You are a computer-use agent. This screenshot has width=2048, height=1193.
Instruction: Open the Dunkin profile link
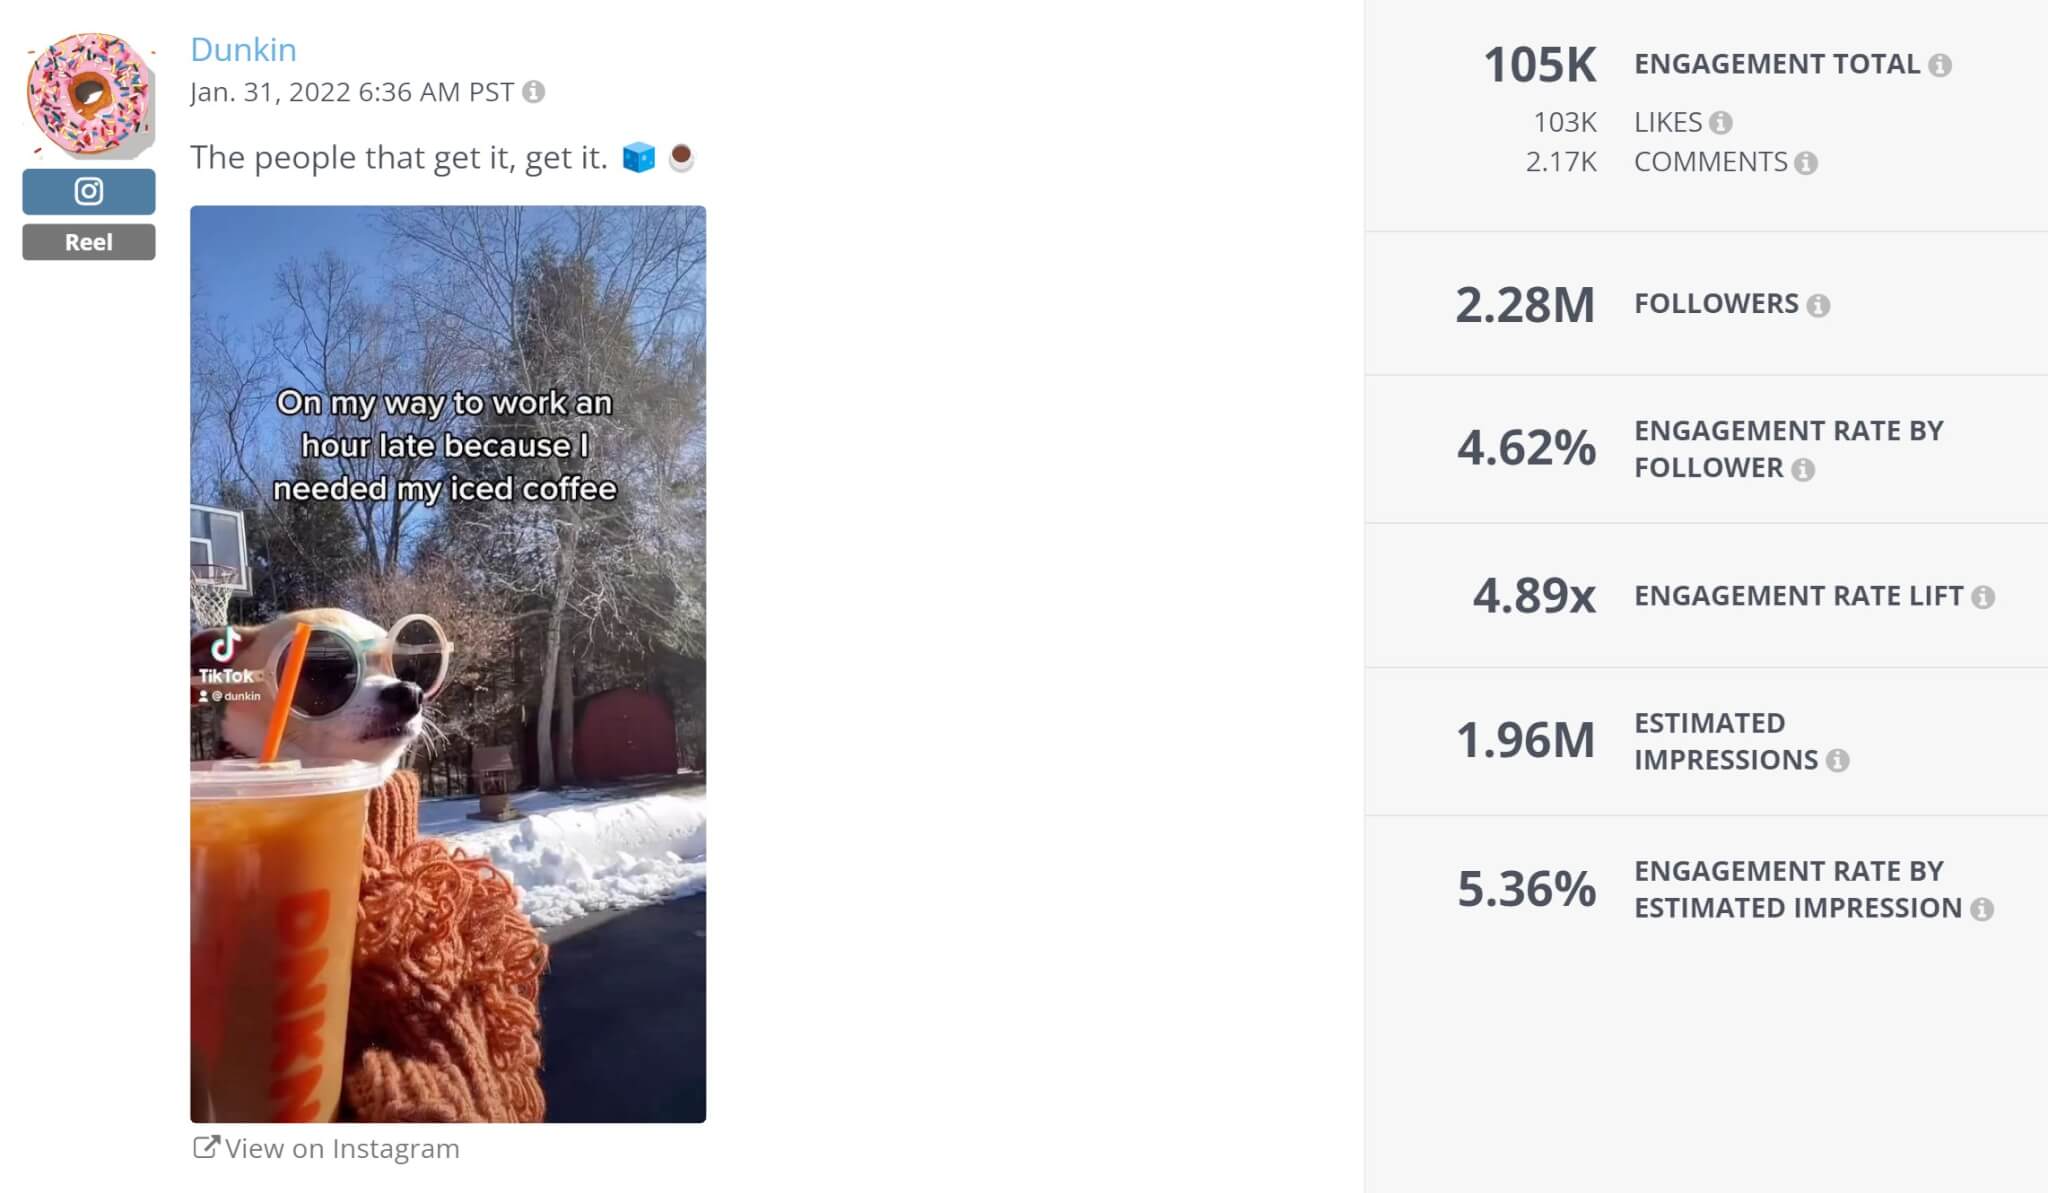[x=243, y=49]
